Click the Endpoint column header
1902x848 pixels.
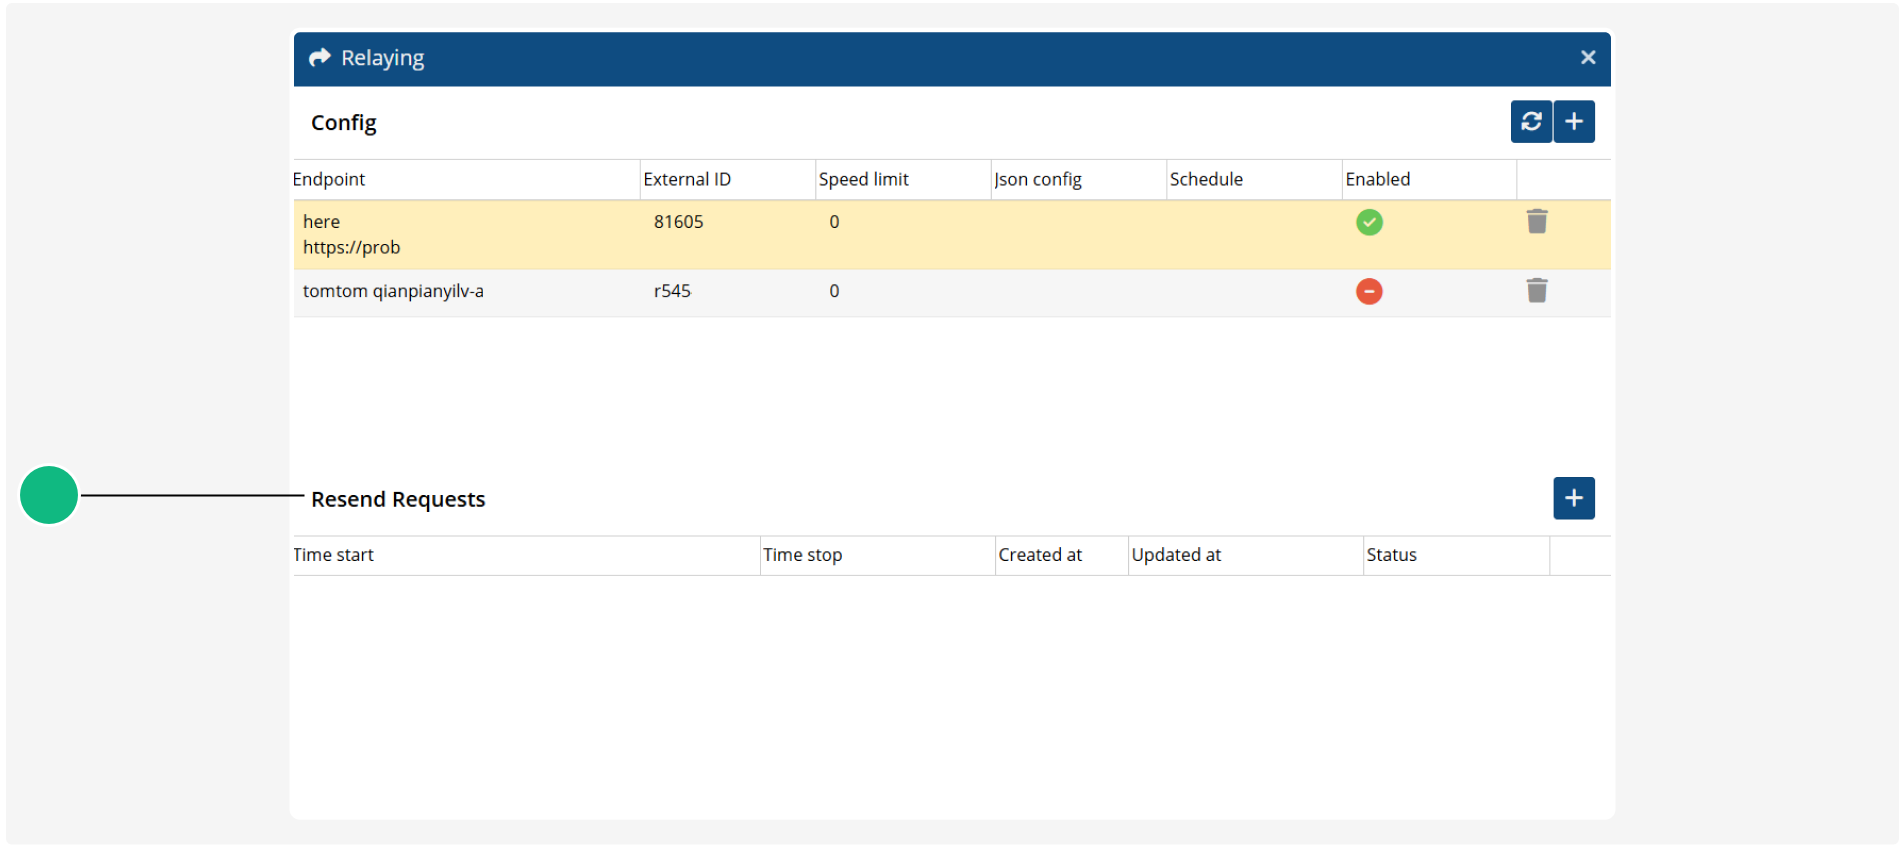[329, 179]
